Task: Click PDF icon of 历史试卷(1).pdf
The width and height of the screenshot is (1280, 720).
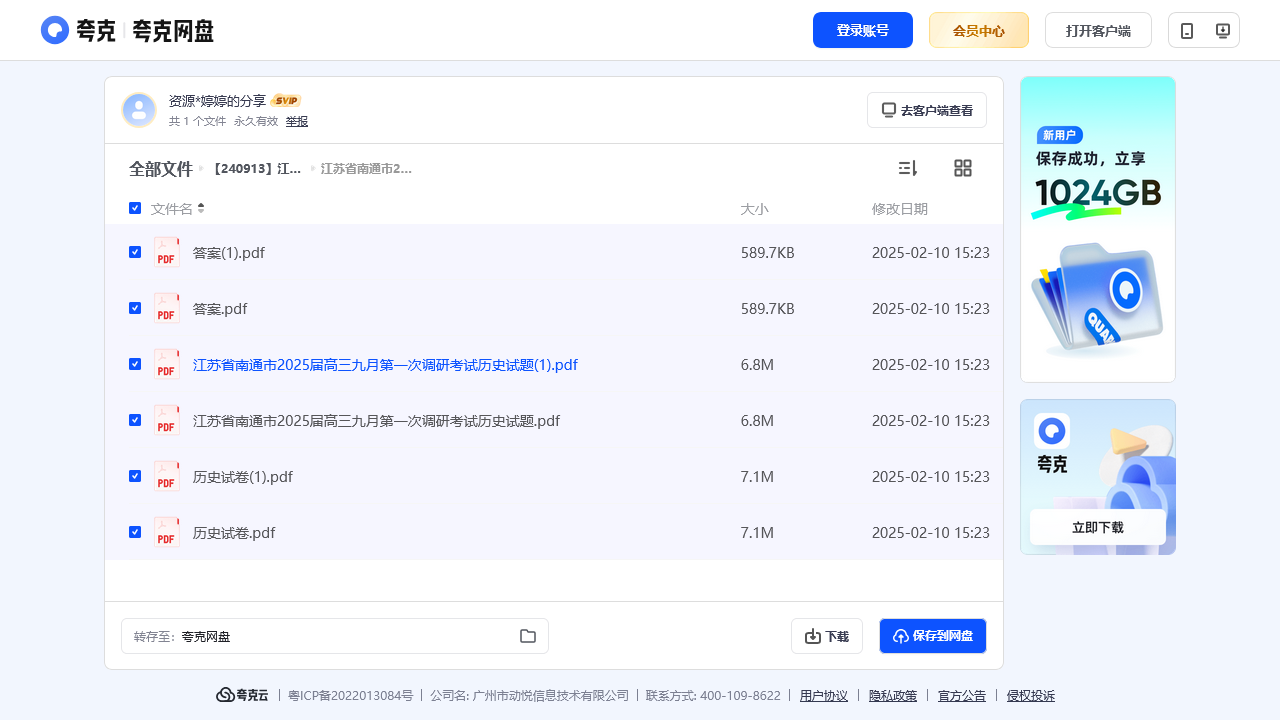Action: (x=167, y=476)
